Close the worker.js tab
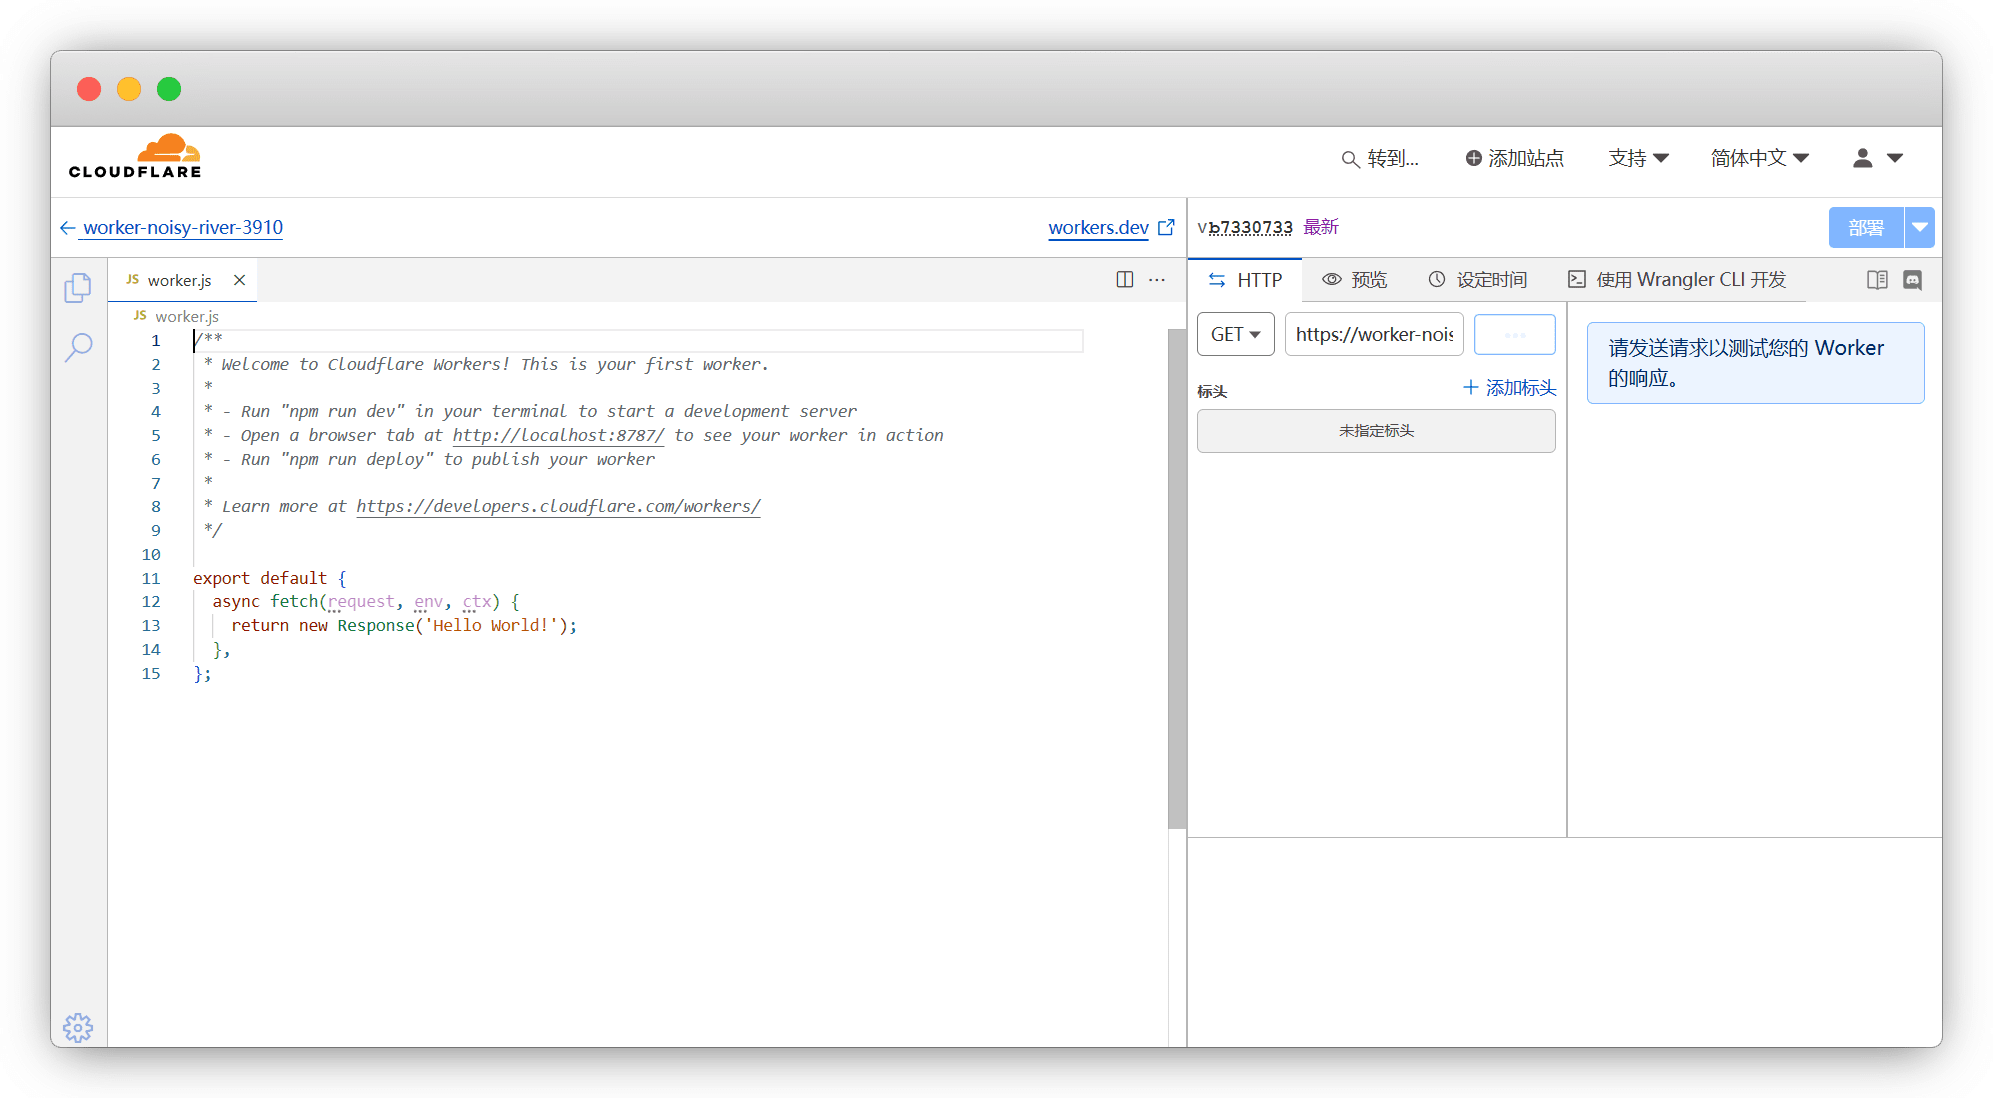 239,280
